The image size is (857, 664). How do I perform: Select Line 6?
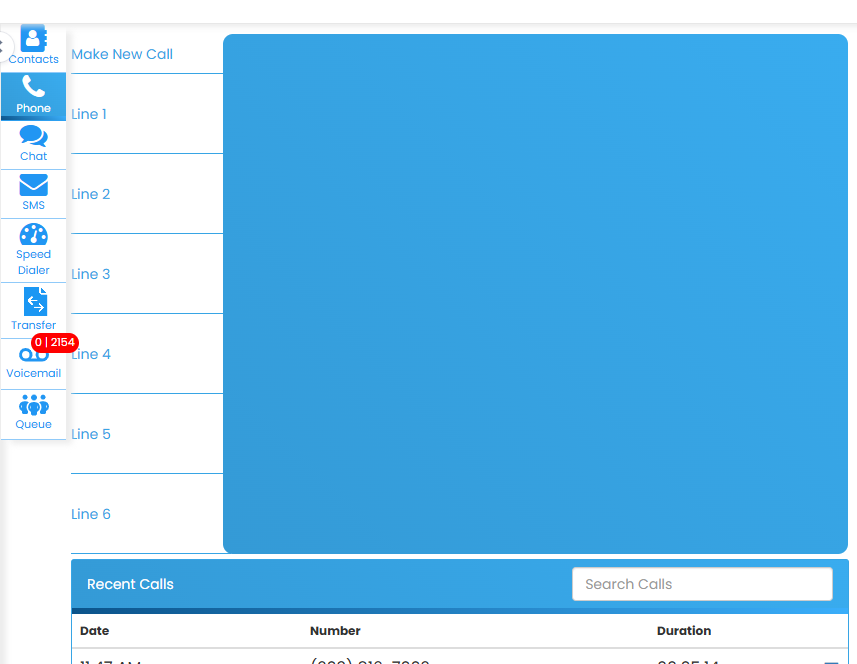[x=91, y=514]
